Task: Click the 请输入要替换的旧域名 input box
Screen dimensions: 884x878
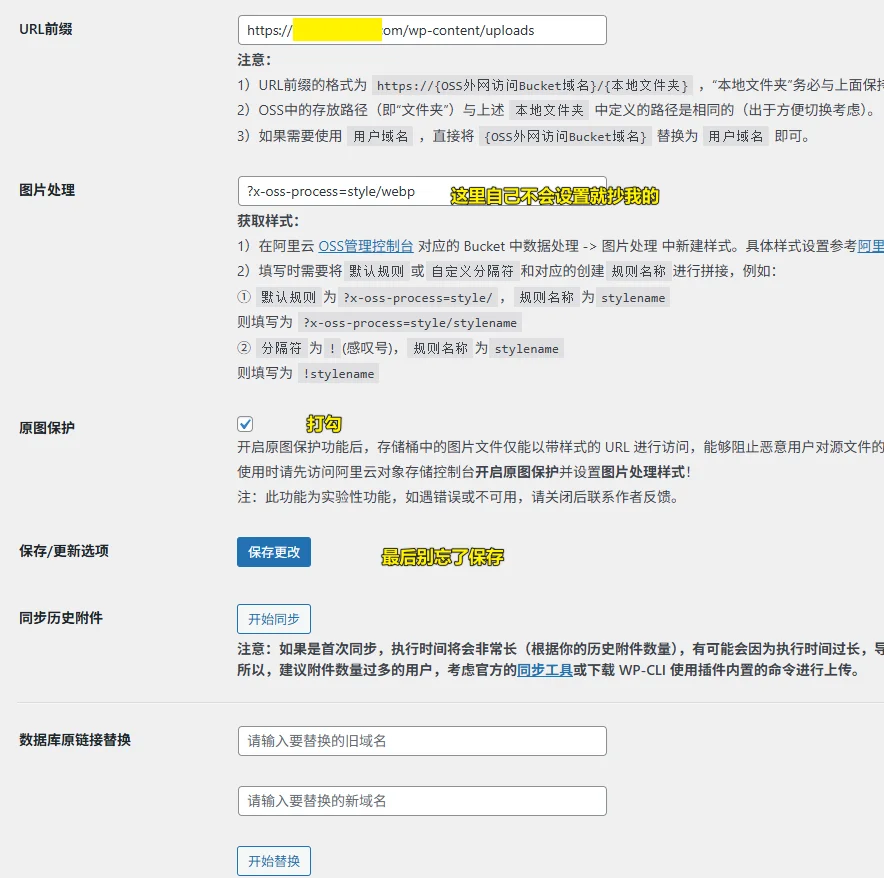Action: pyautogui.click(x=420, y=740)
